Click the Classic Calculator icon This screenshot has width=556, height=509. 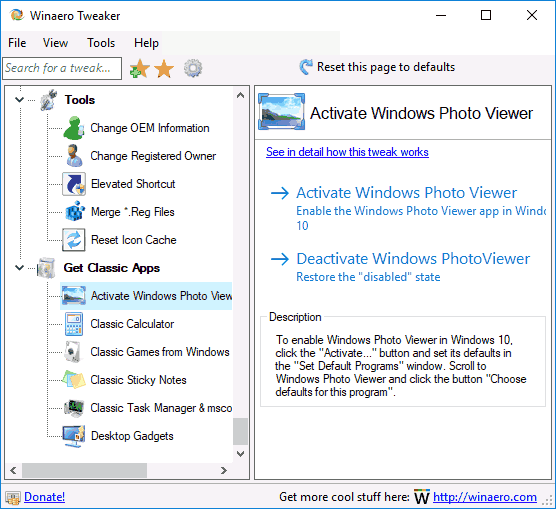coord(74,324)
